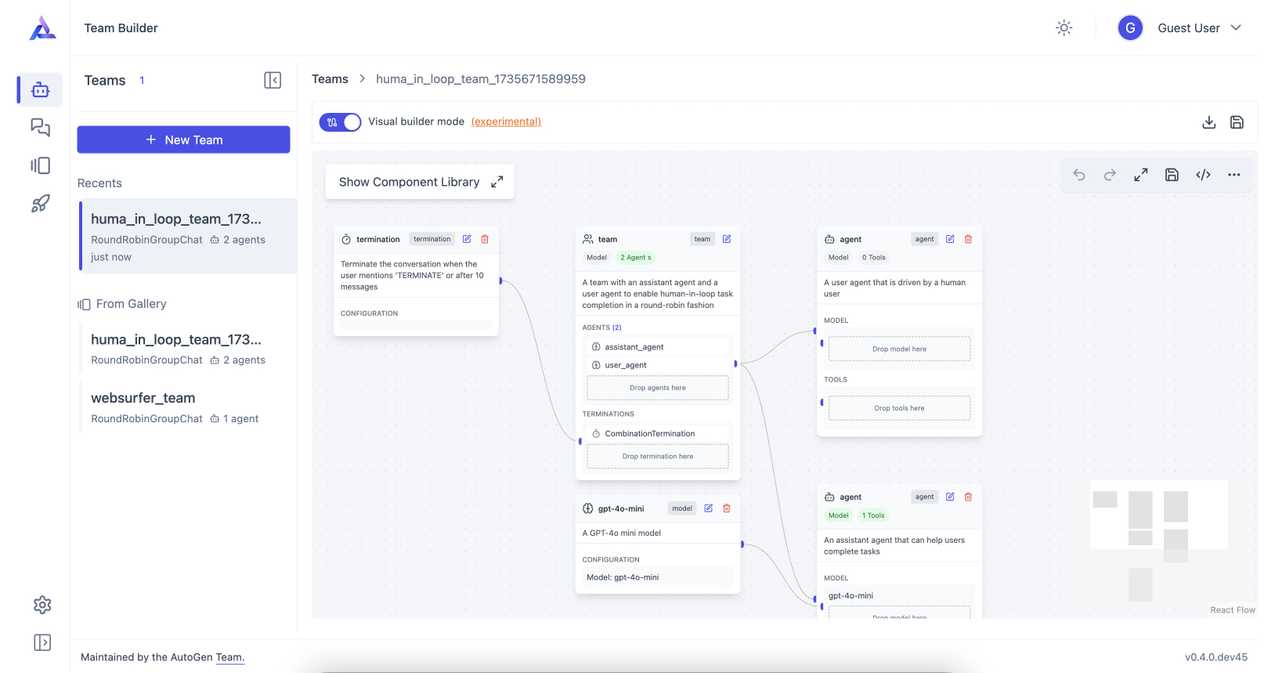Edit the gpt-4o-mini model node
Image resolution: width=1275 pixels, height=673 pixels.
coord(708,509)
